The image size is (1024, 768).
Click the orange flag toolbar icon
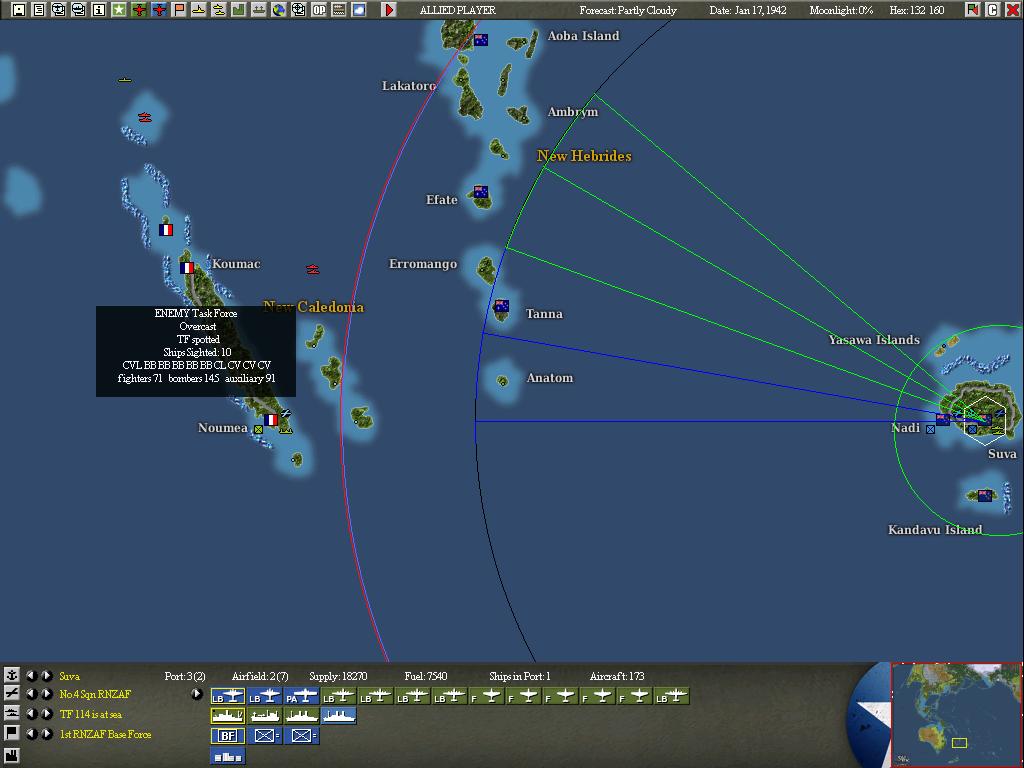[179, 10]
